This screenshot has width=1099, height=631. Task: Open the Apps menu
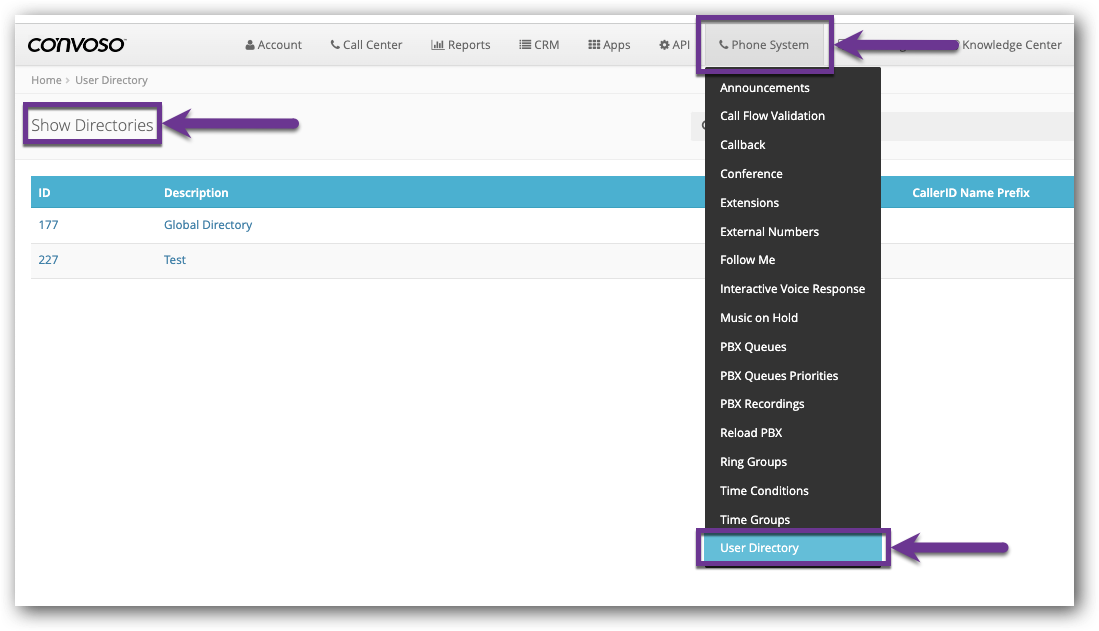pos(609,45)
